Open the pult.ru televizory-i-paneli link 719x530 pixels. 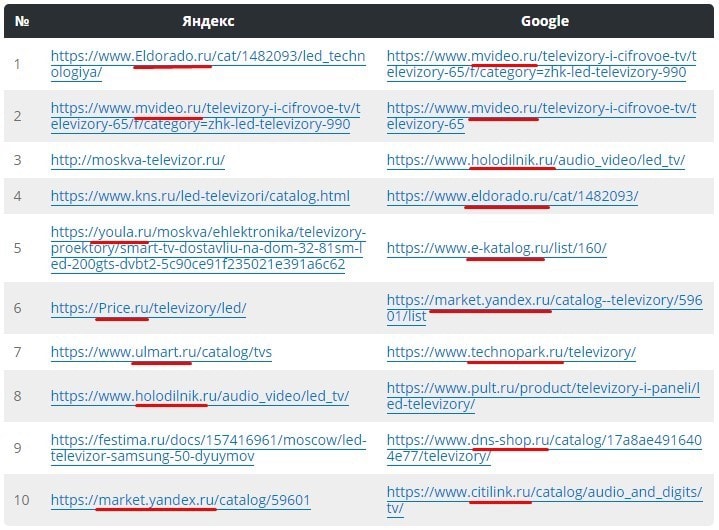[x=543, y=396]
